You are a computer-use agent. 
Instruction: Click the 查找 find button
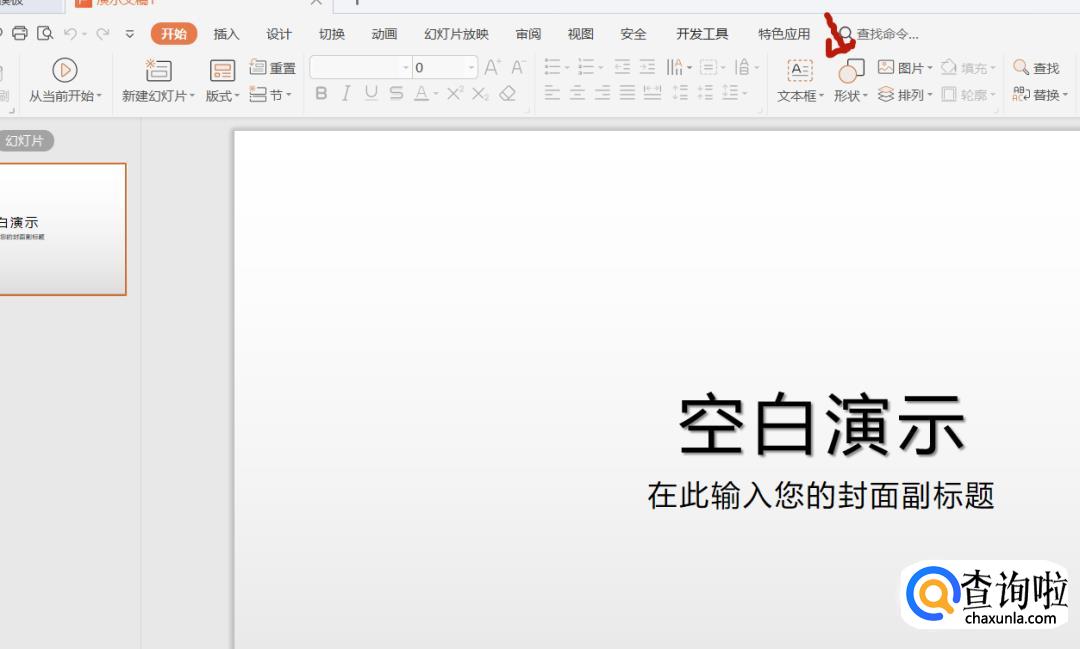point(1036,68)
